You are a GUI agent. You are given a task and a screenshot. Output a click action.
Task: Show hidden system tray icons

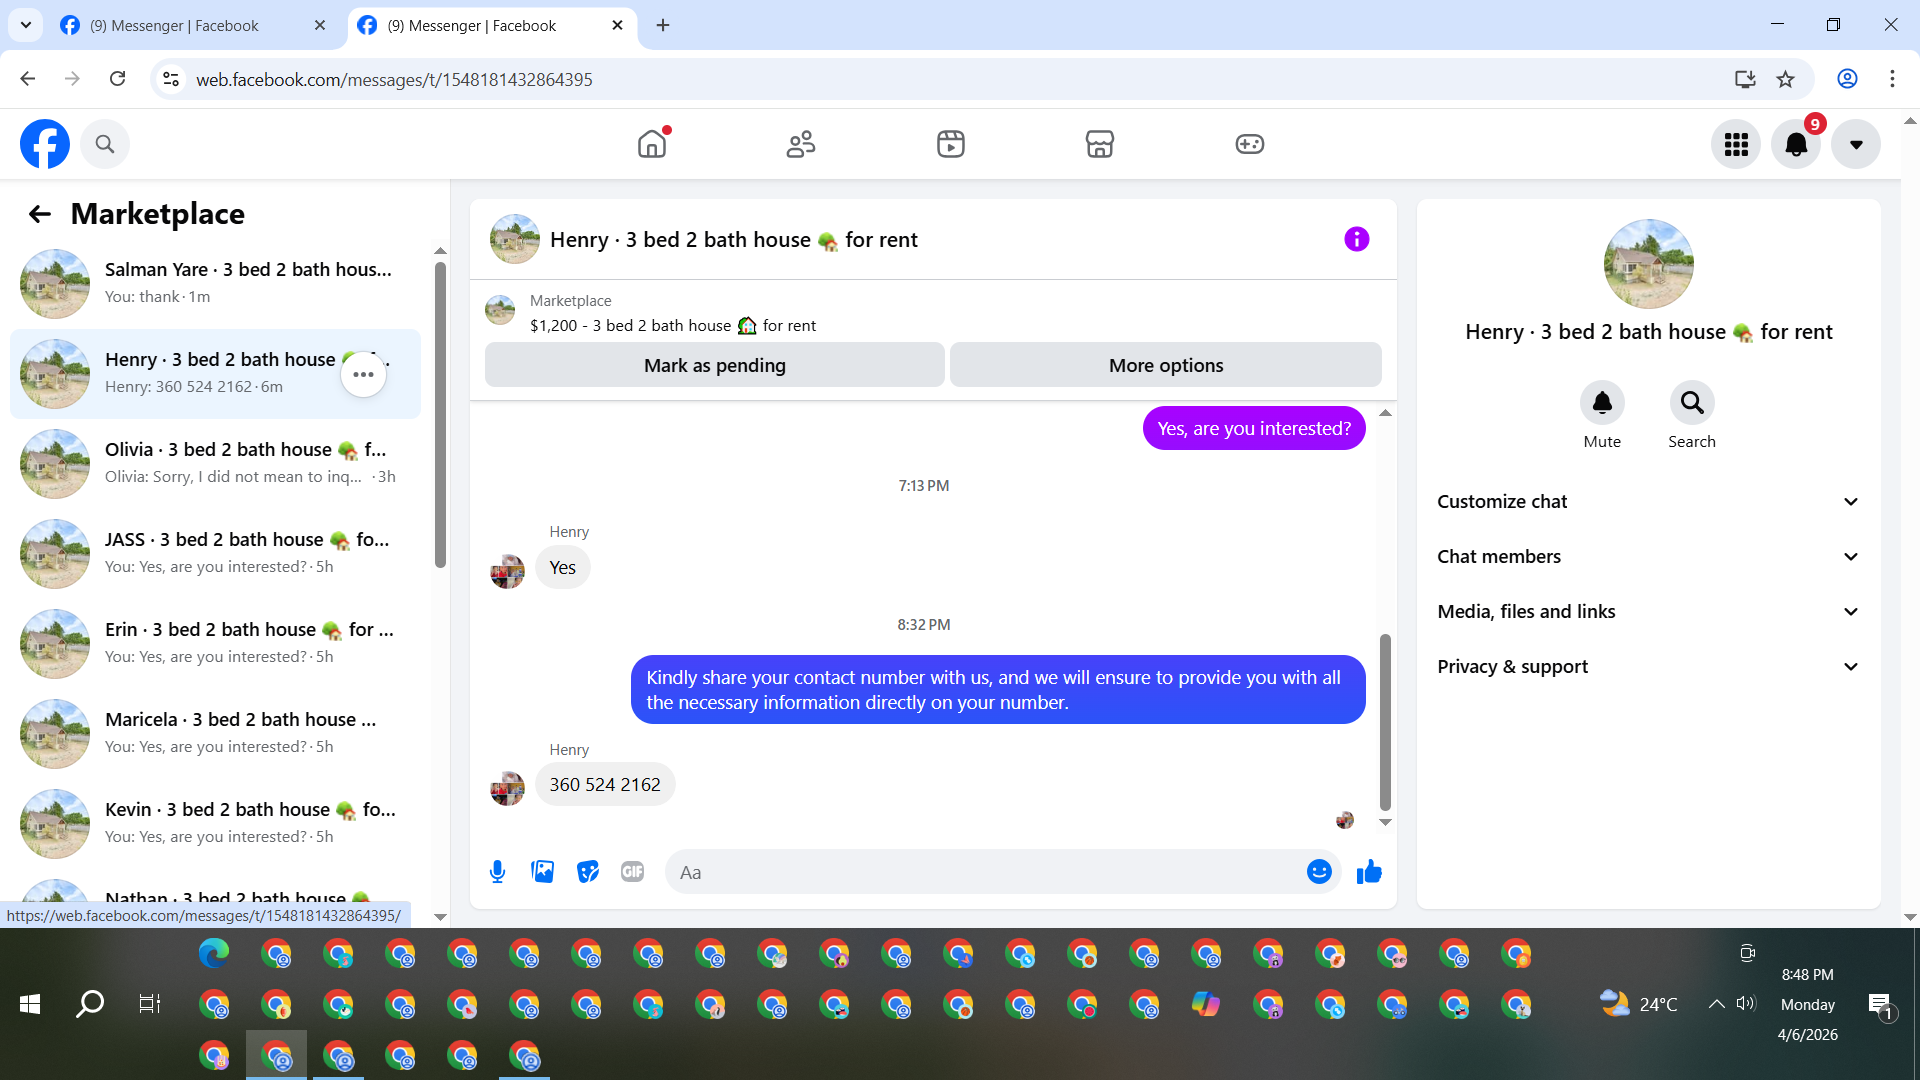click(1716, 1004)
